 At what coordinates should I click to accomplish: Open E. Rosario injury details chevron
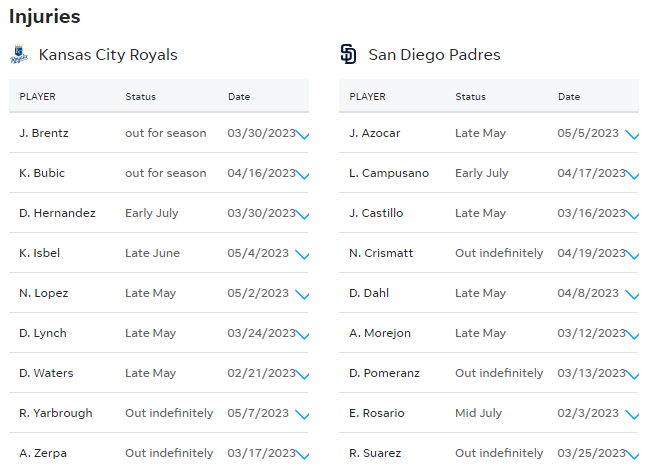632,415
